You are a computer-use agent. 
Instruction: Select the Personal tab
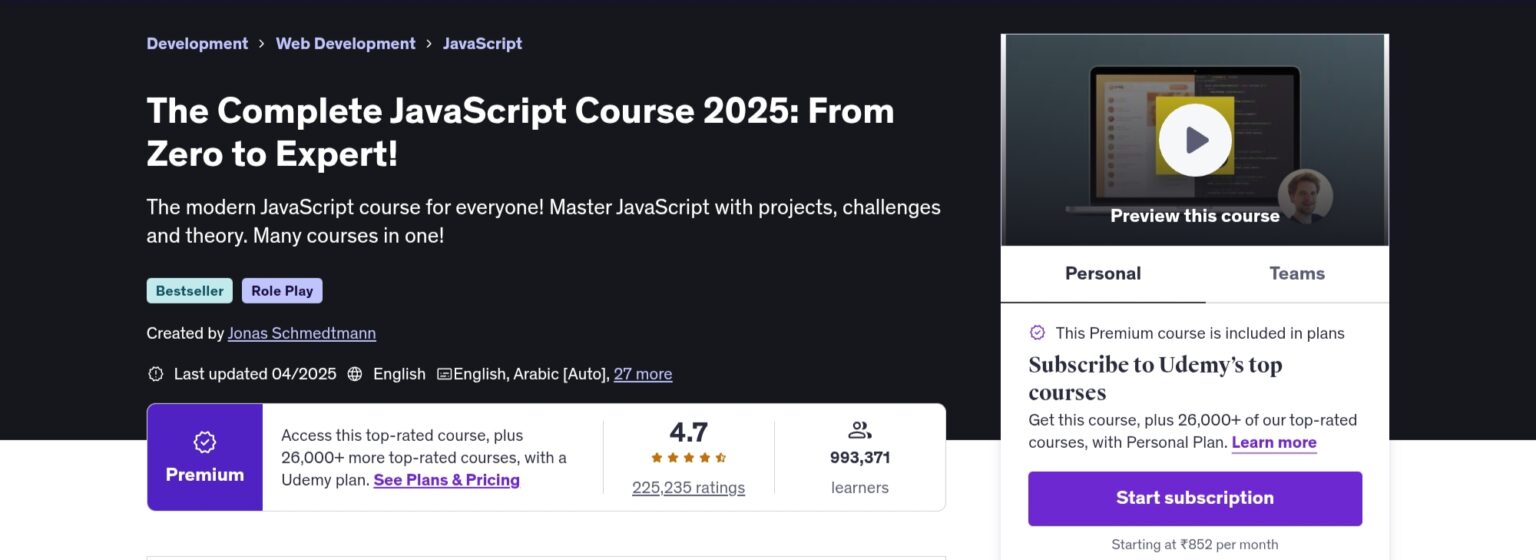tap(1102, 273)
